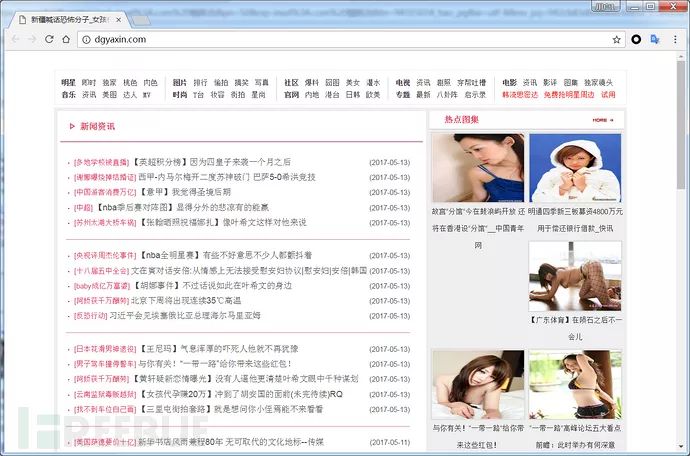690x456 pixels.
Task: Open the 图片 navigation category
Action: (180, 82)
